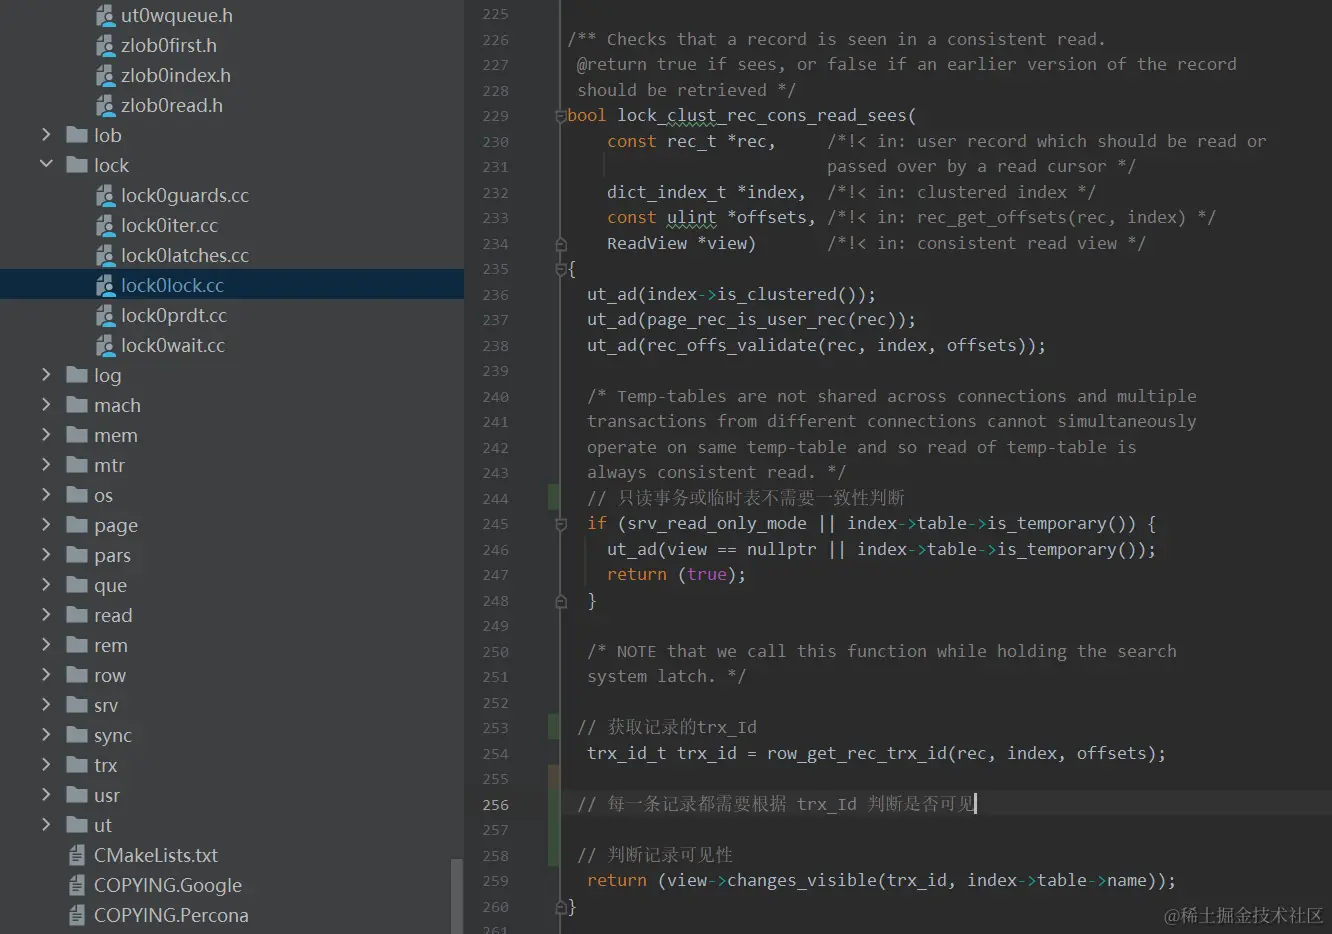This screenshot has height=934, width=1332.
Task: Expand the mem folder arrow
Action: coord(46,434)
